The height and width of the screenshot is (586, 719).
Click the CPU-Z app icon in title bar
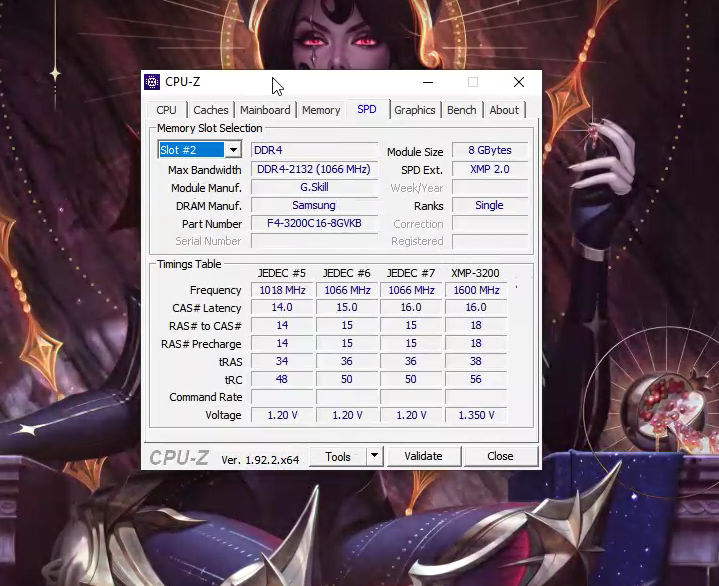click(x=152, y=82)
